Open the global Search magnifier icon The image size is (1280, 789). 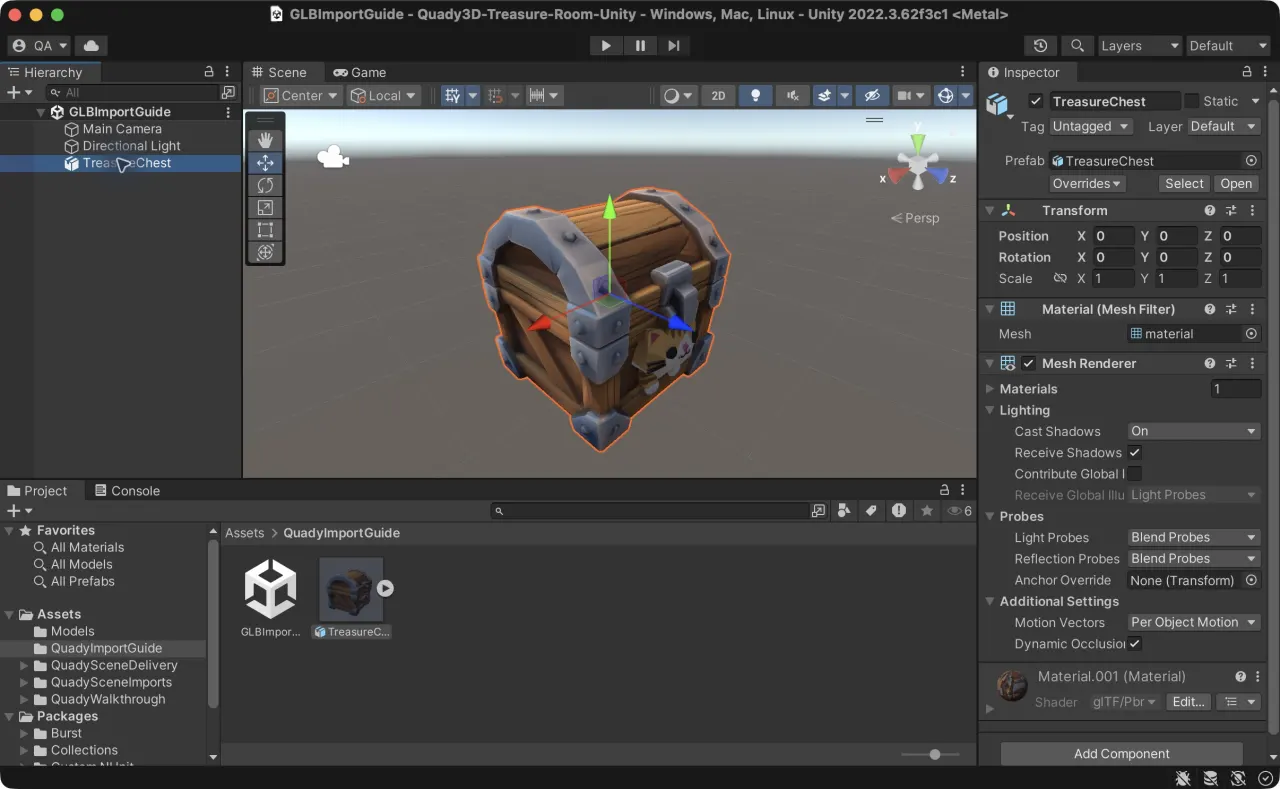pyautogui.click(x=1076, y=46)
